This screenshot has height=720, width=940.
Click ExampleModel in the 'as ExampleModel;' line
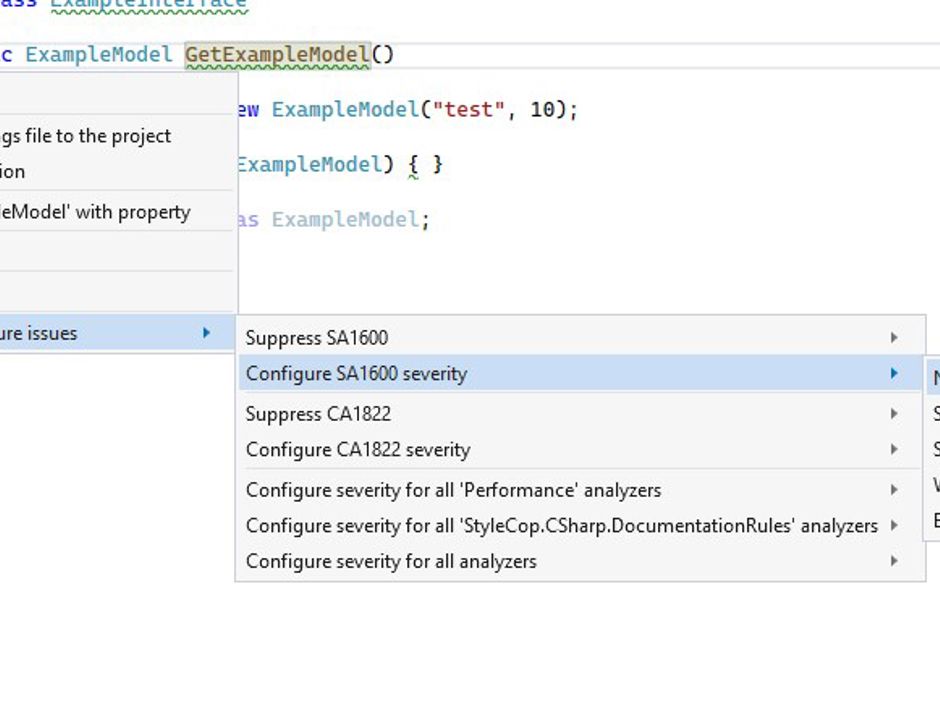pyautogui.click(x=345, y=219)
